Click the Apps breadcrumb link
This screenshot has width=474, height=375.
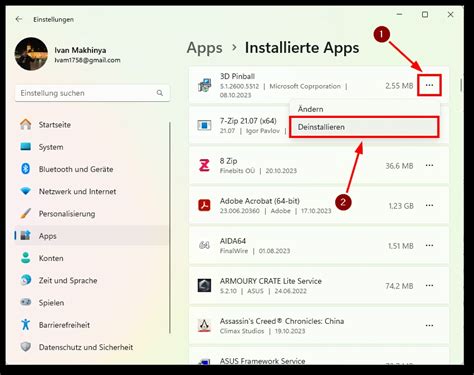pyautogui.click(x=204, y=48)
